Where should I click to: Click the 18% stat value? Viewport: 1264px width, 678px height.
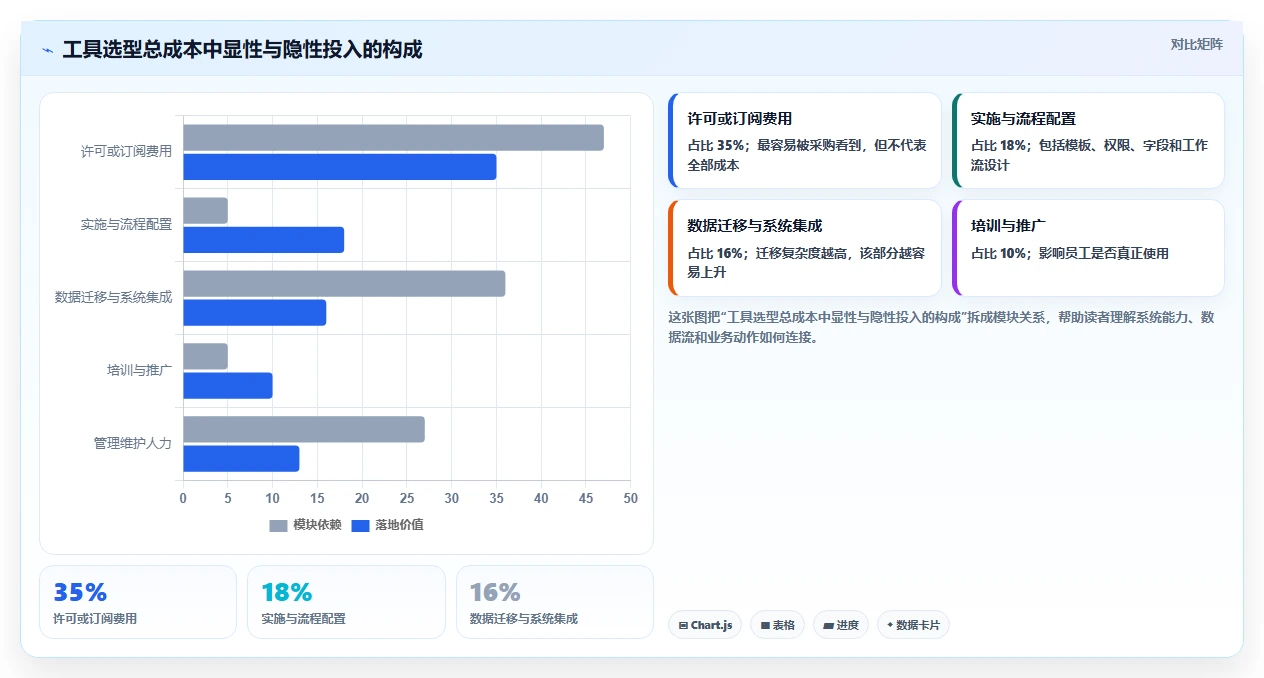tap(287, 592)
